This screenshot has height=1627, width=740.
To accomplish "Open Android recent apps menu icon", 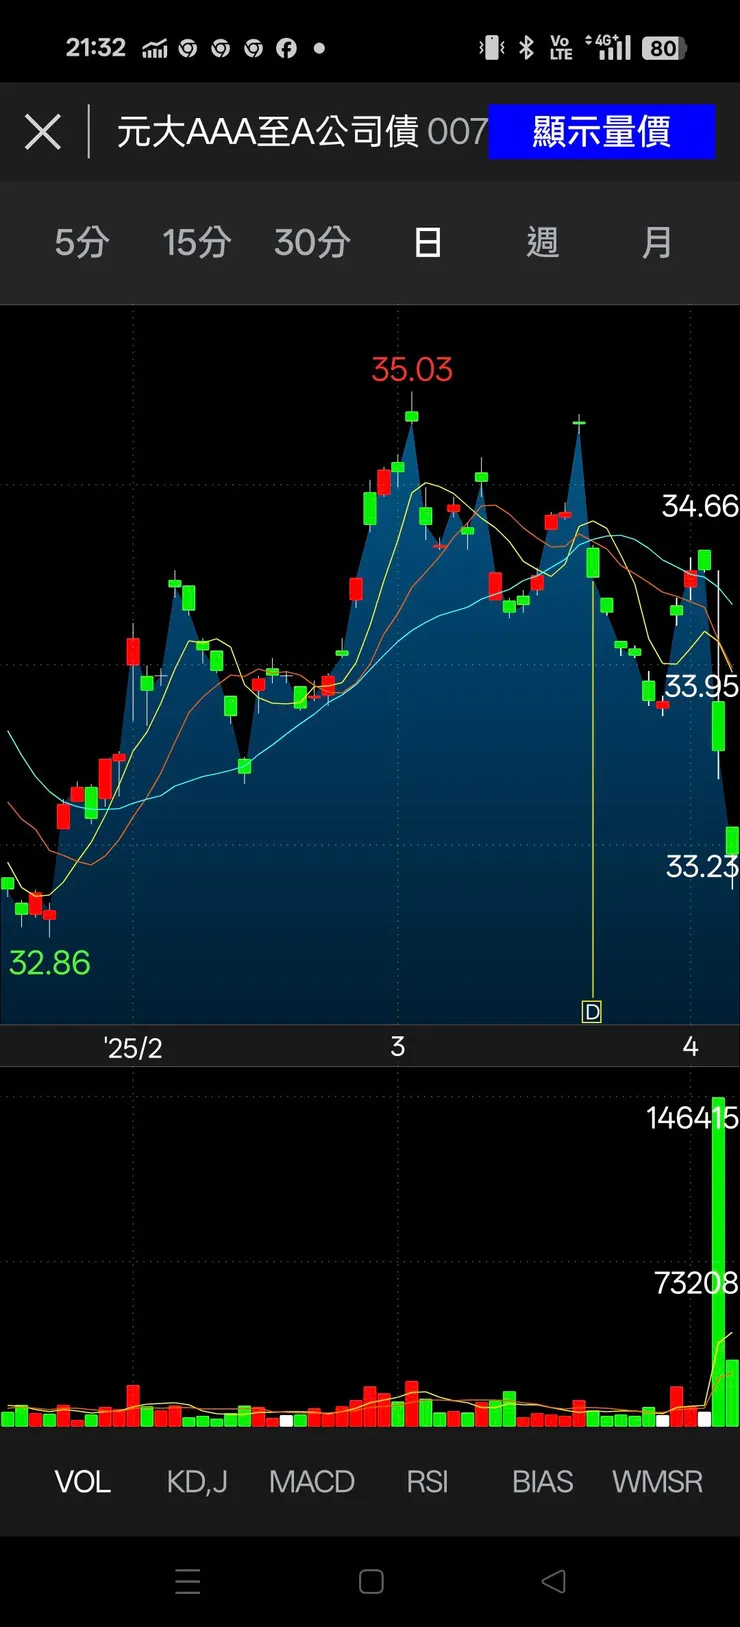I will pyautogui.click(x=188, y=1581).
